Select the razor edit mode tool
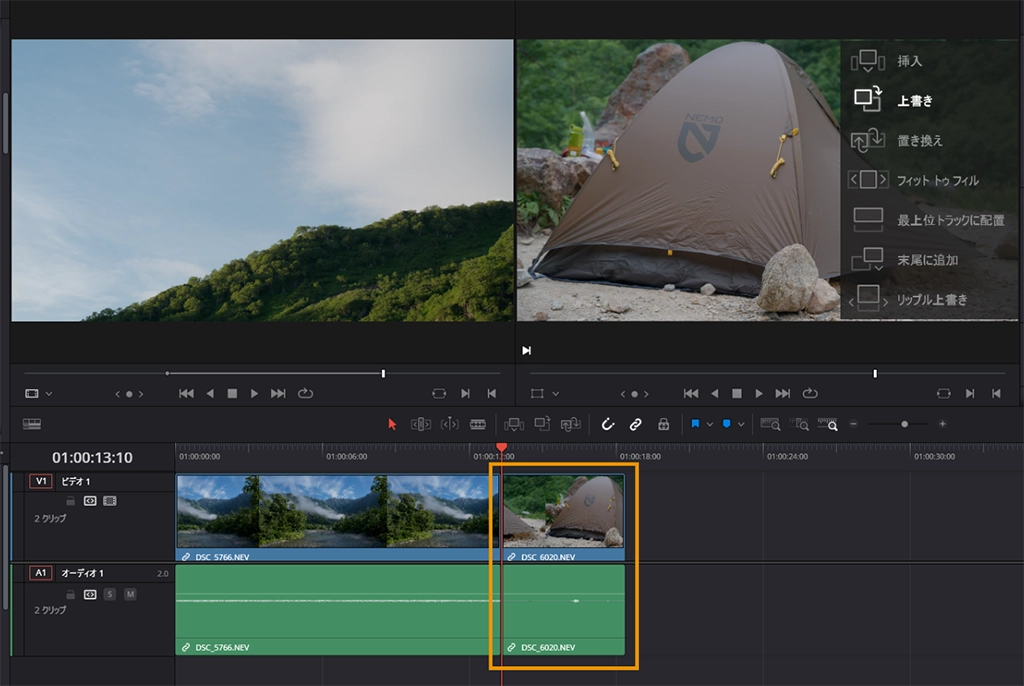This screenshot has height=686, width=1024. tap(478, 424)
